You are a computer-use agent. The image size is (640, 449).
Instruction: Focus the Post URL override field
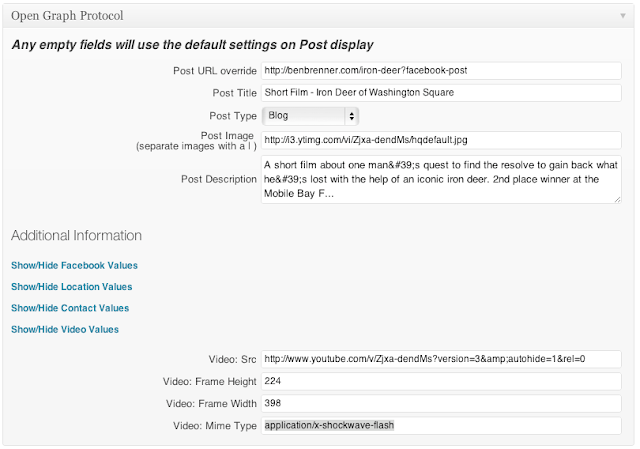click(x=441, y=71)
